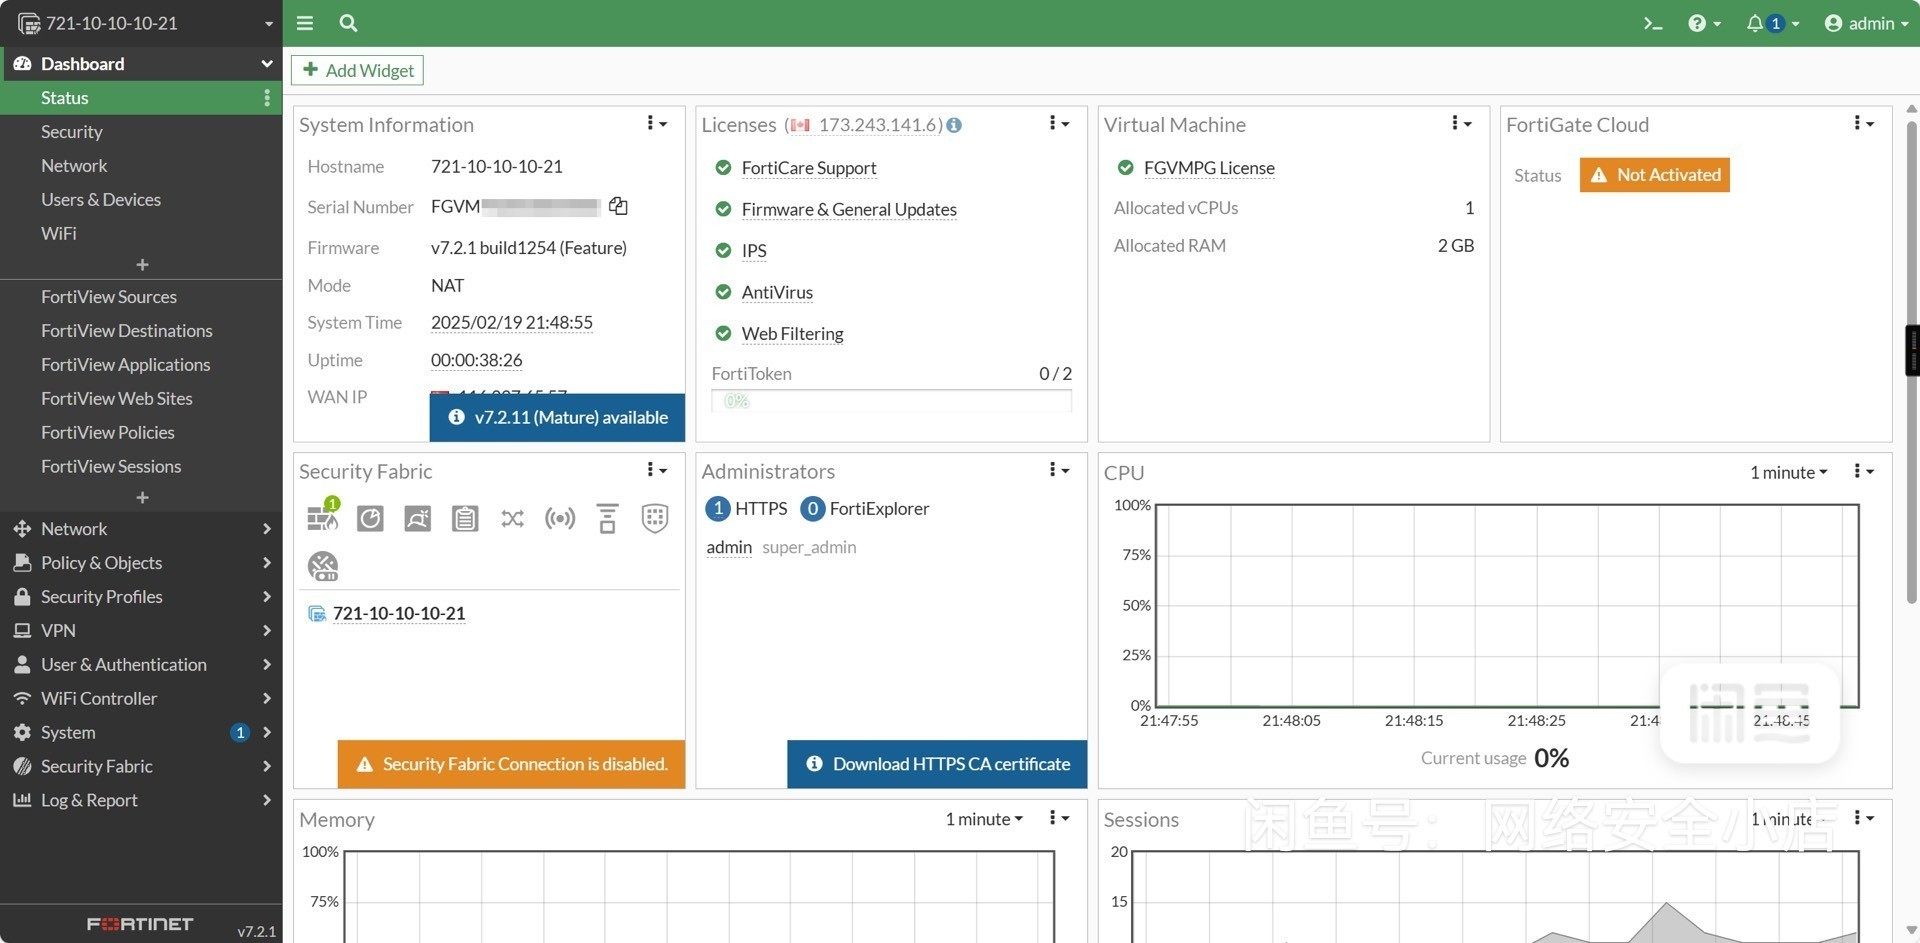
Task: Open the CPU 1 minute time range dropdown
Action: [x=1788, y=472]
